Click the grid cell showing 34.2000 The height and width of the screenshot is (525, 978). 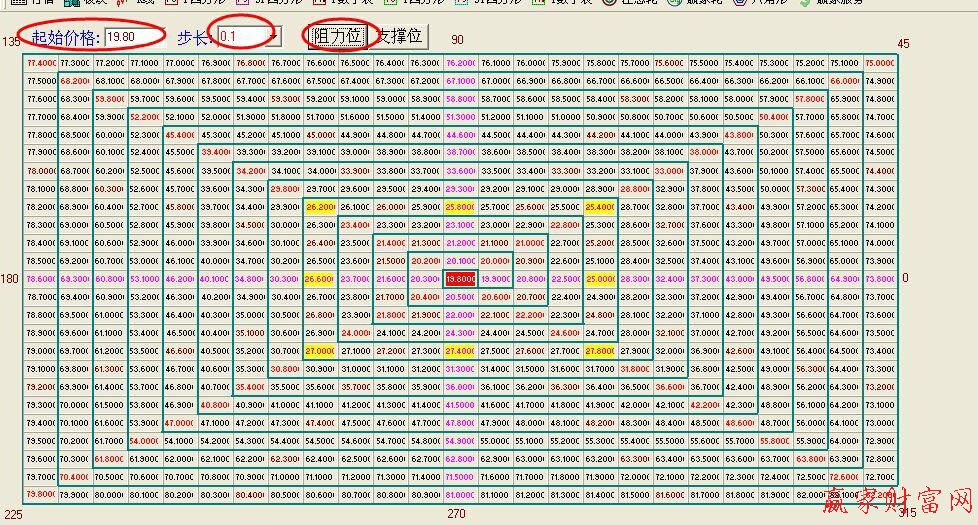[250, 171]
